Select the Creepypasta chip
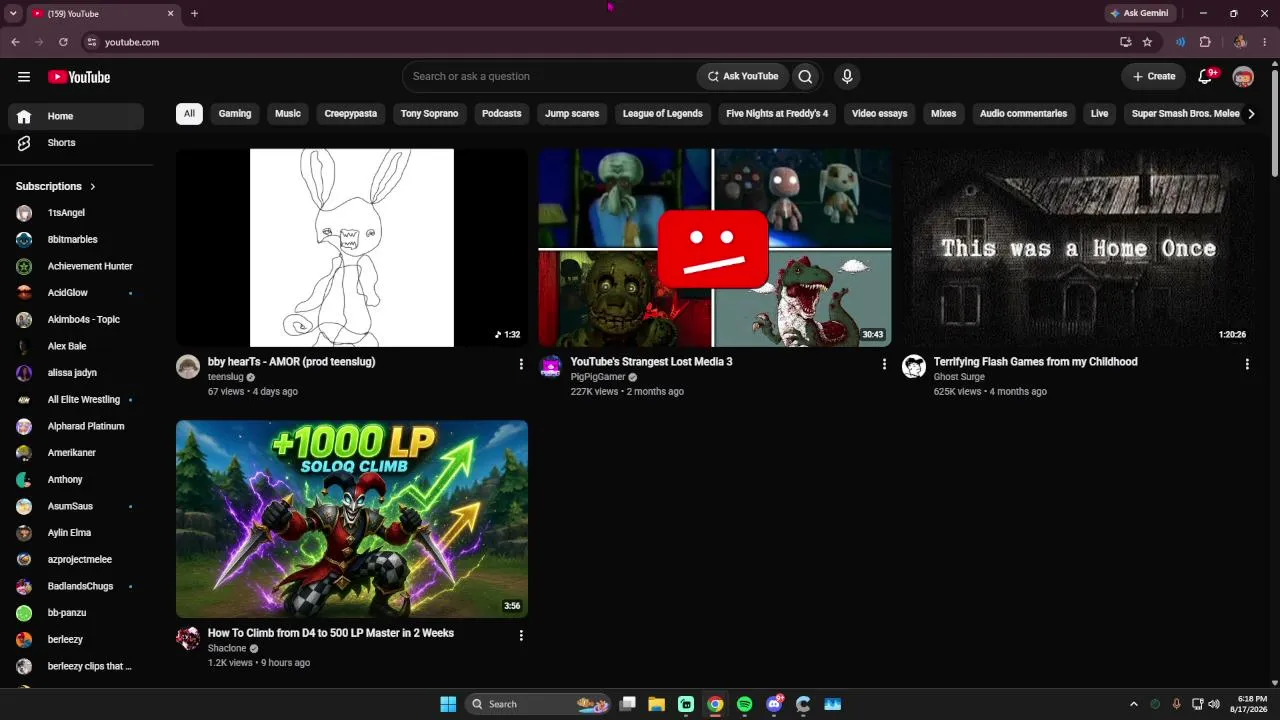1280x720 pixels. [351, 114]
